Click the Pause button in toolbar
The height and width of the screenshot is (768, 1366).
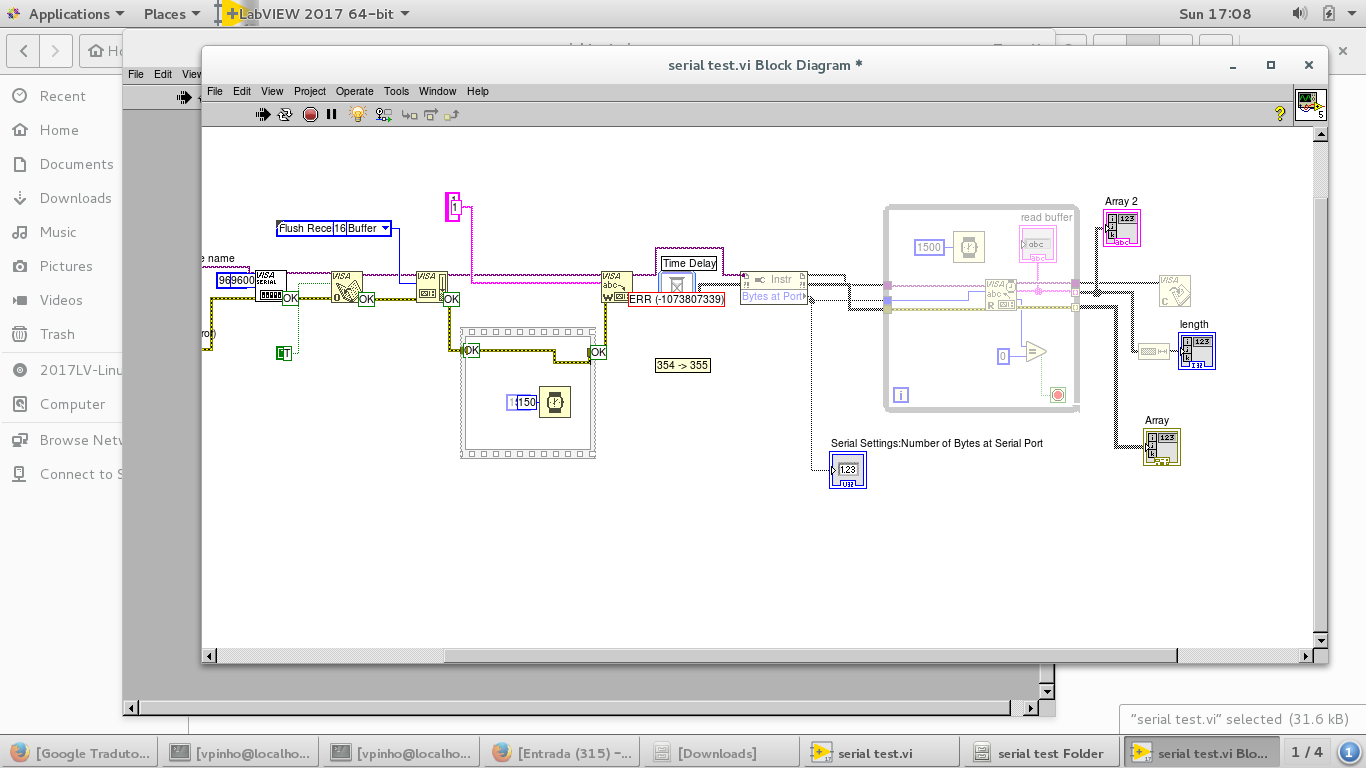coord(332,115)
